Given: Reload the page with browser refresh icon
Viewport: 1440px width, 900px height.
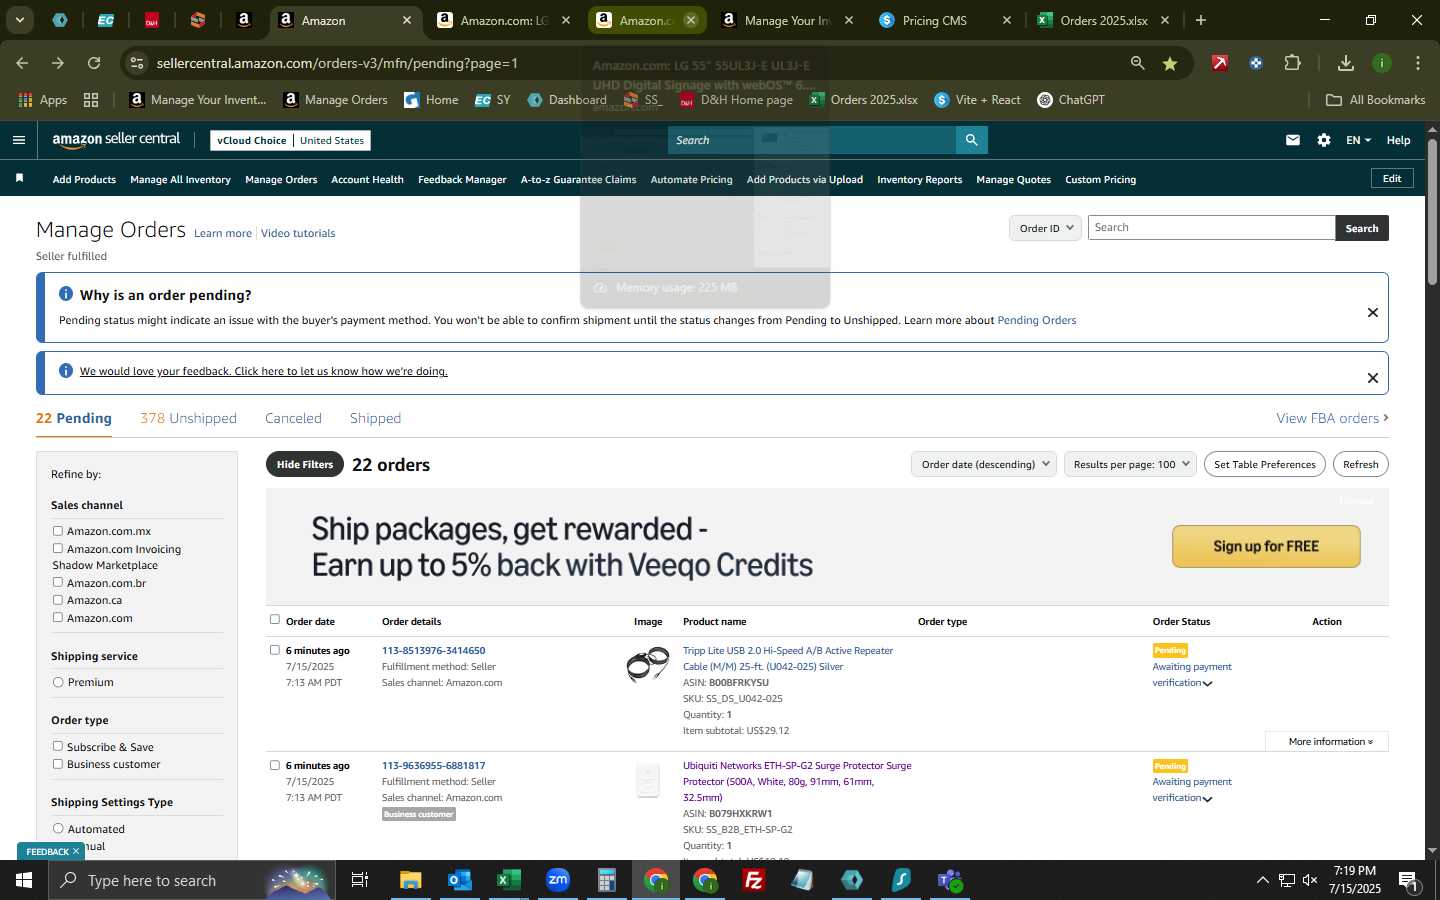Looking at the screenshot, I should coord(94,63).
